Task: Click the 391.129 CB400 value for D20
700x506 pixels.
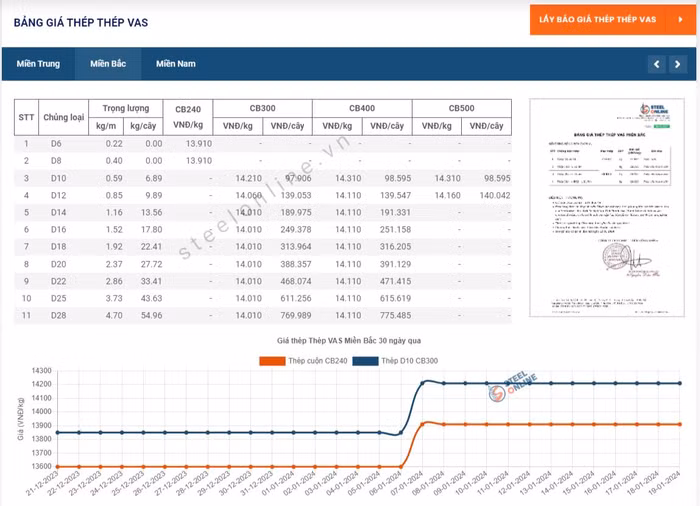Action: [396, 264]
